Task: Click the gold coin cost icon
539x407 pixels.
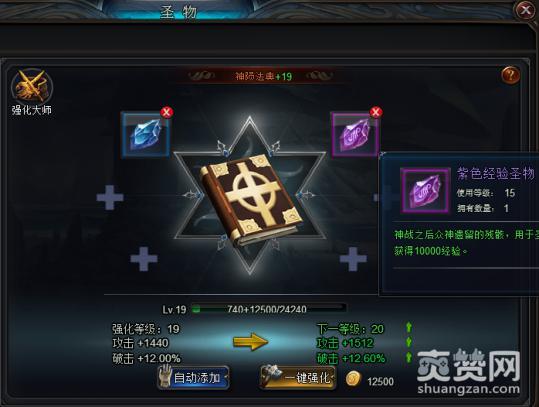Action: pyautogui.click(x=353, y=380)
